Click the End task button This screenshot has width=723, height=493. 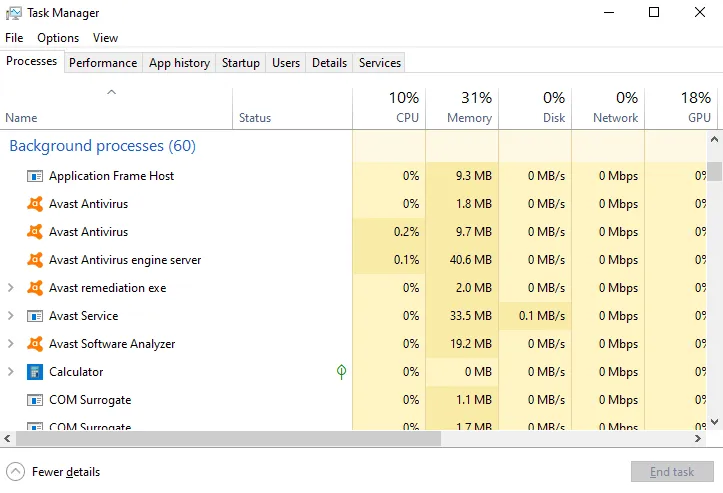tap(672, 472)
